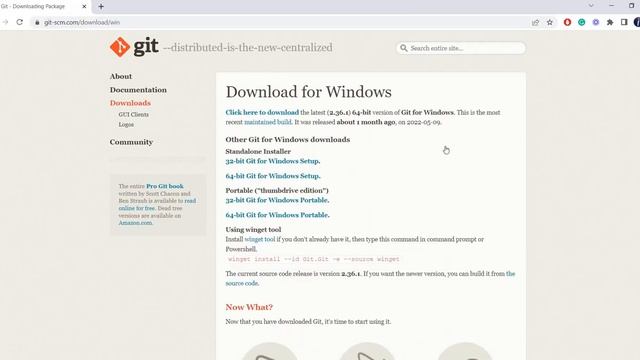Download 32-bit Git for Windows Portable

(277, 200)
